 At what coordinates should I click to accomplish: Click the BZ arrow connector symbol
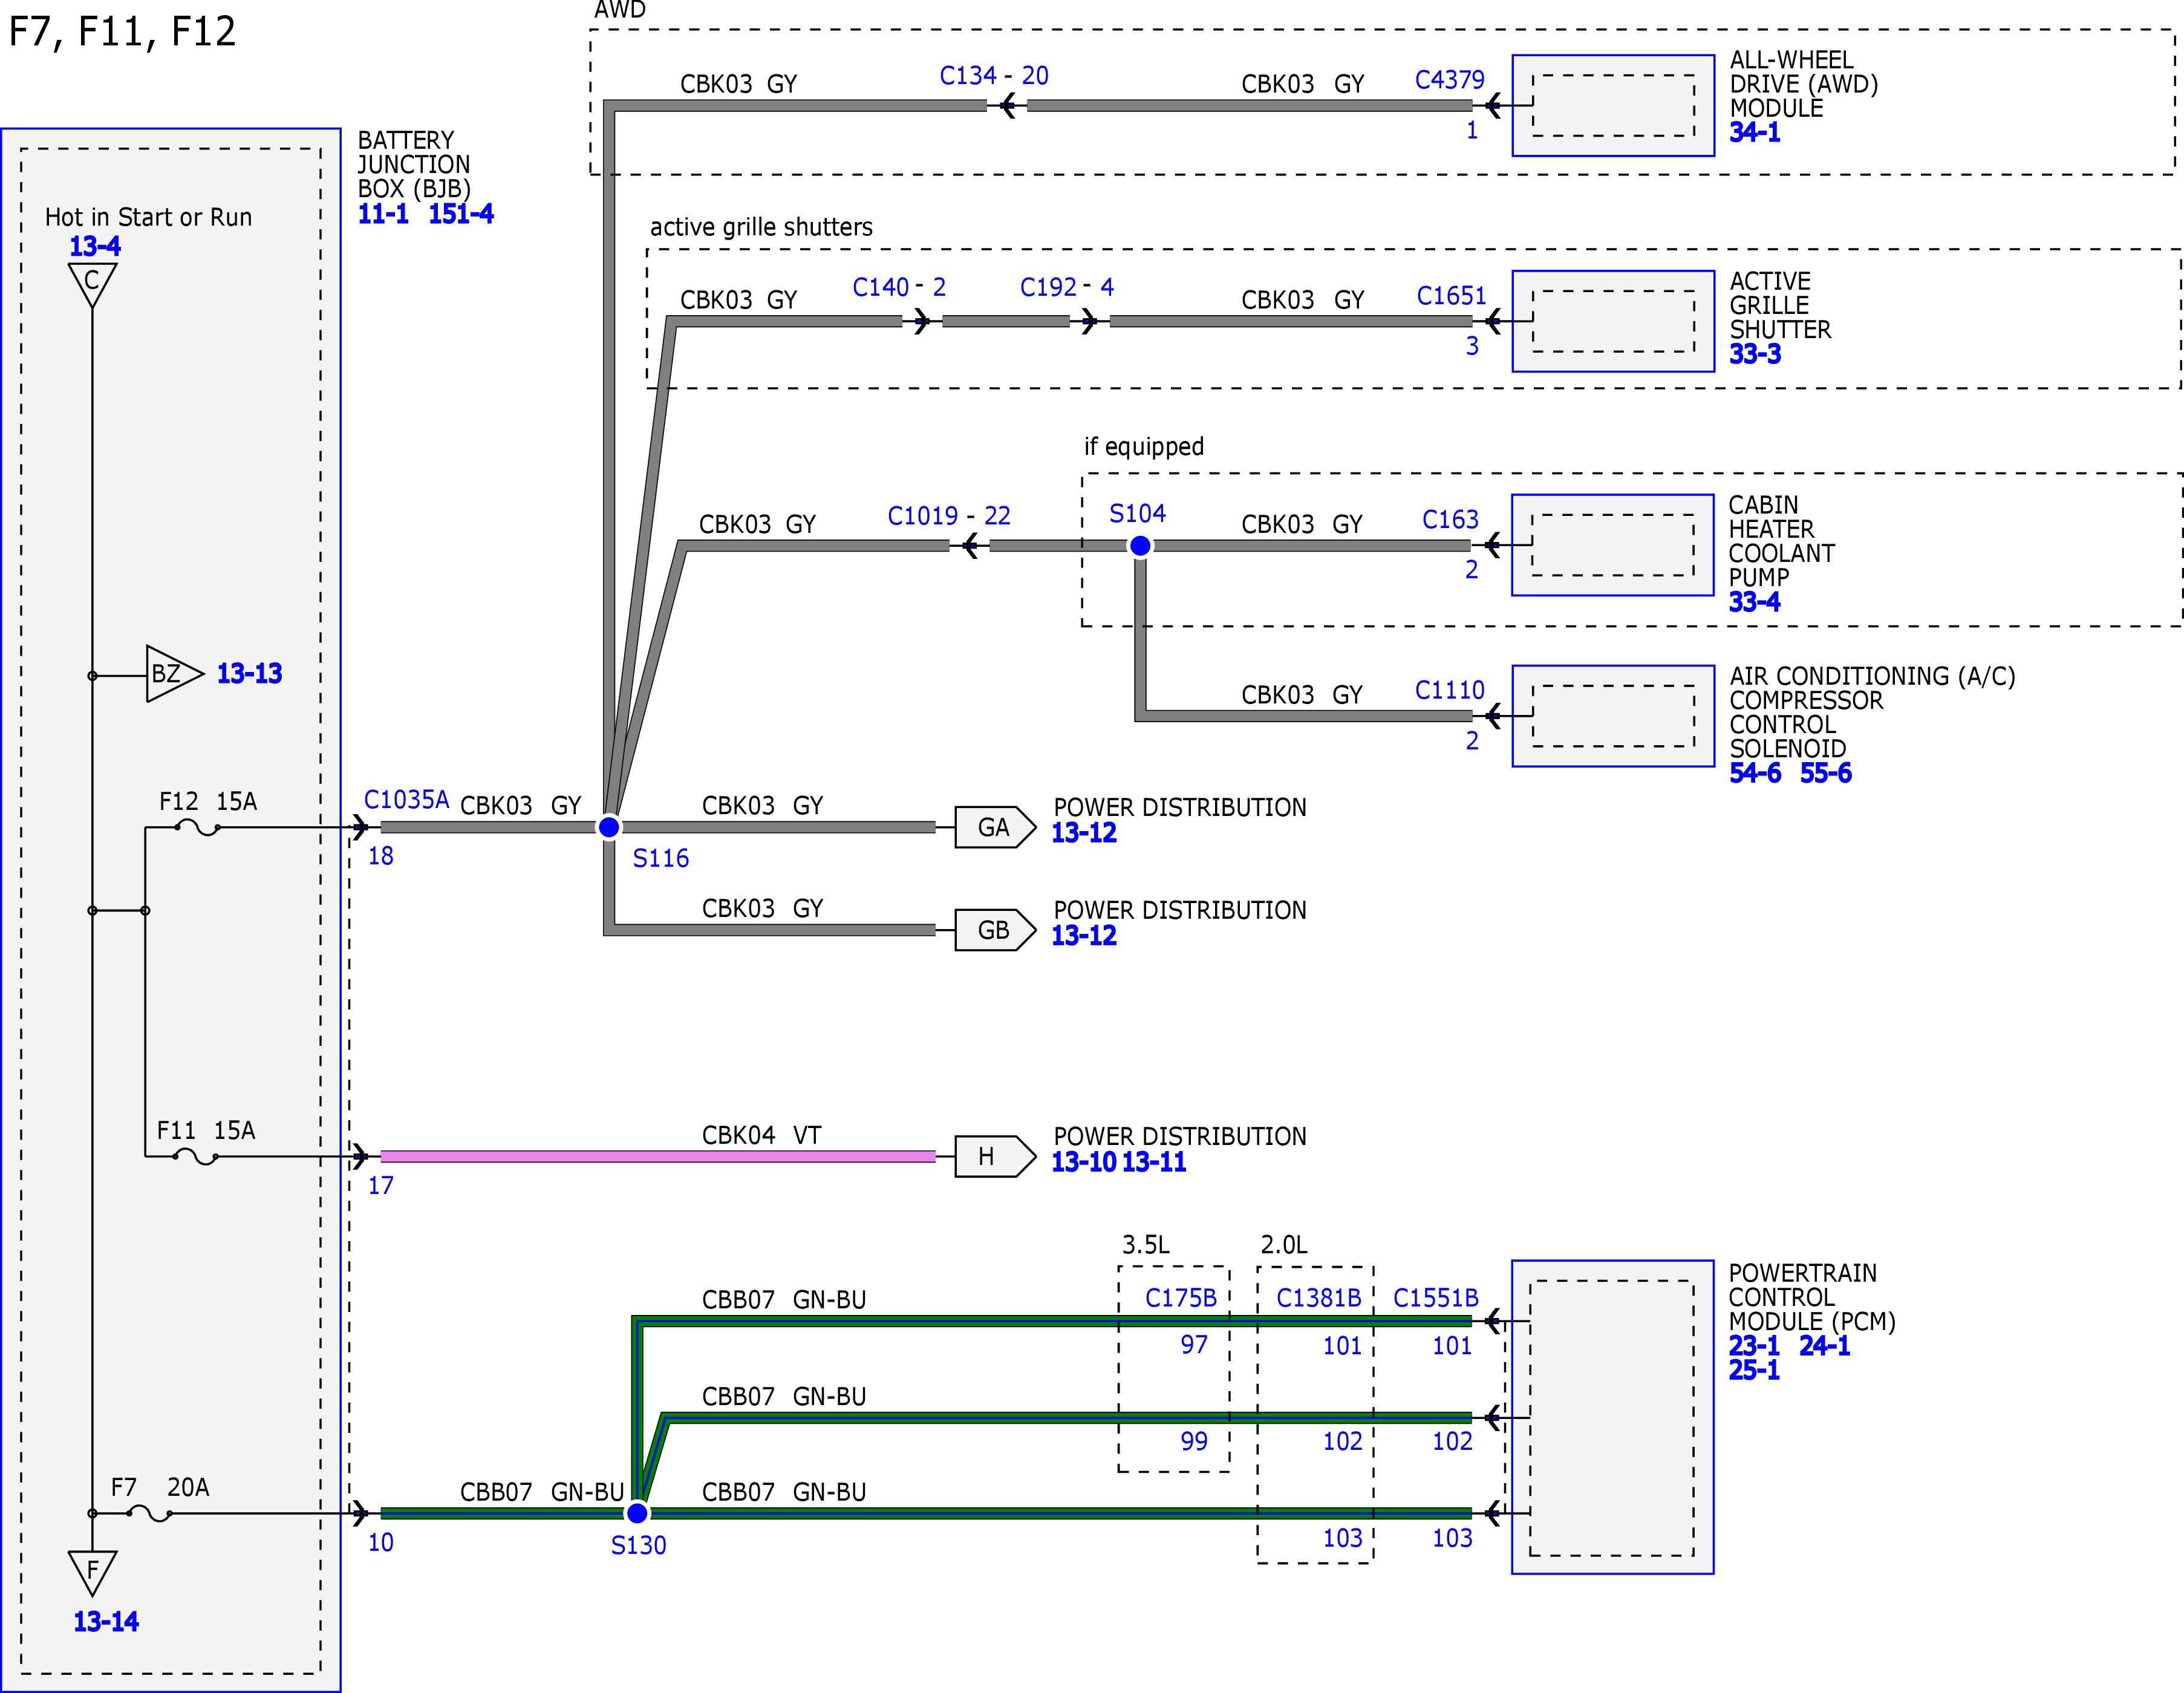(174, 674)
